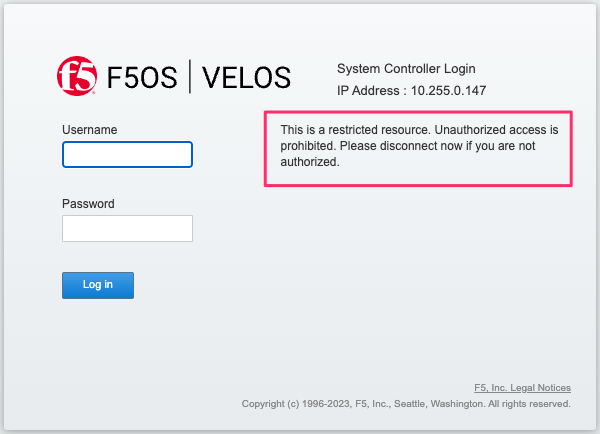The image size is (600, 434).
Task: Click the '1996-2023' years in copyright line
Action: (x=326, y=404)
